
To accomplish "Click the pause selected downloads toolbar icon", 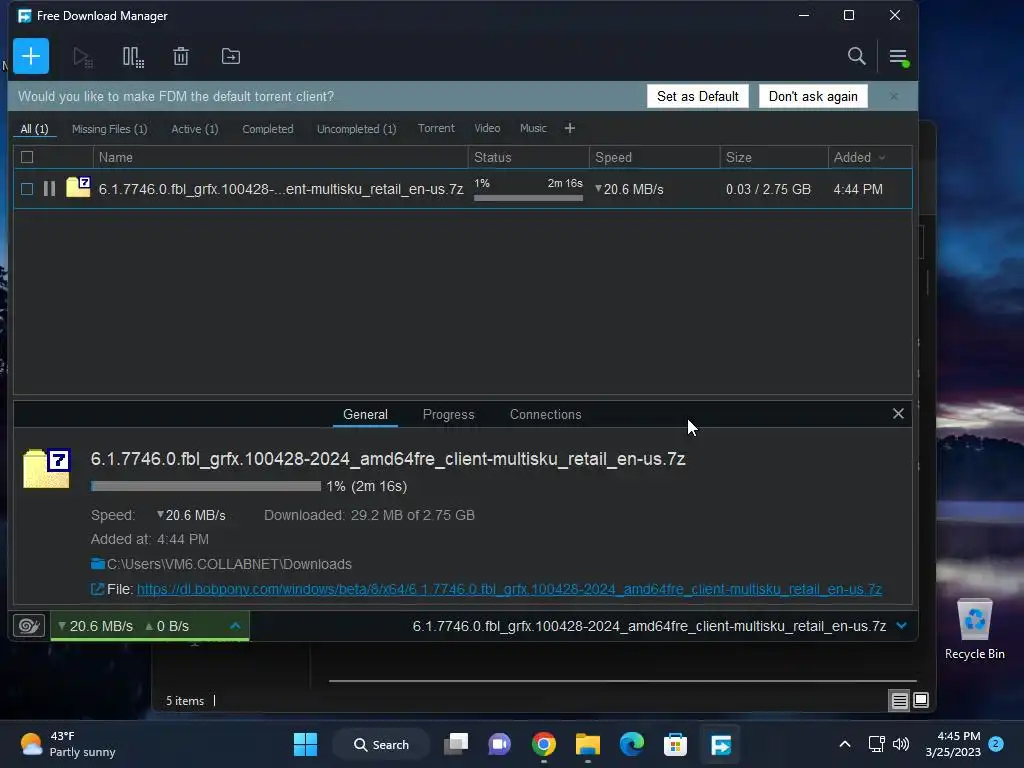I will (x=133, y=57).
